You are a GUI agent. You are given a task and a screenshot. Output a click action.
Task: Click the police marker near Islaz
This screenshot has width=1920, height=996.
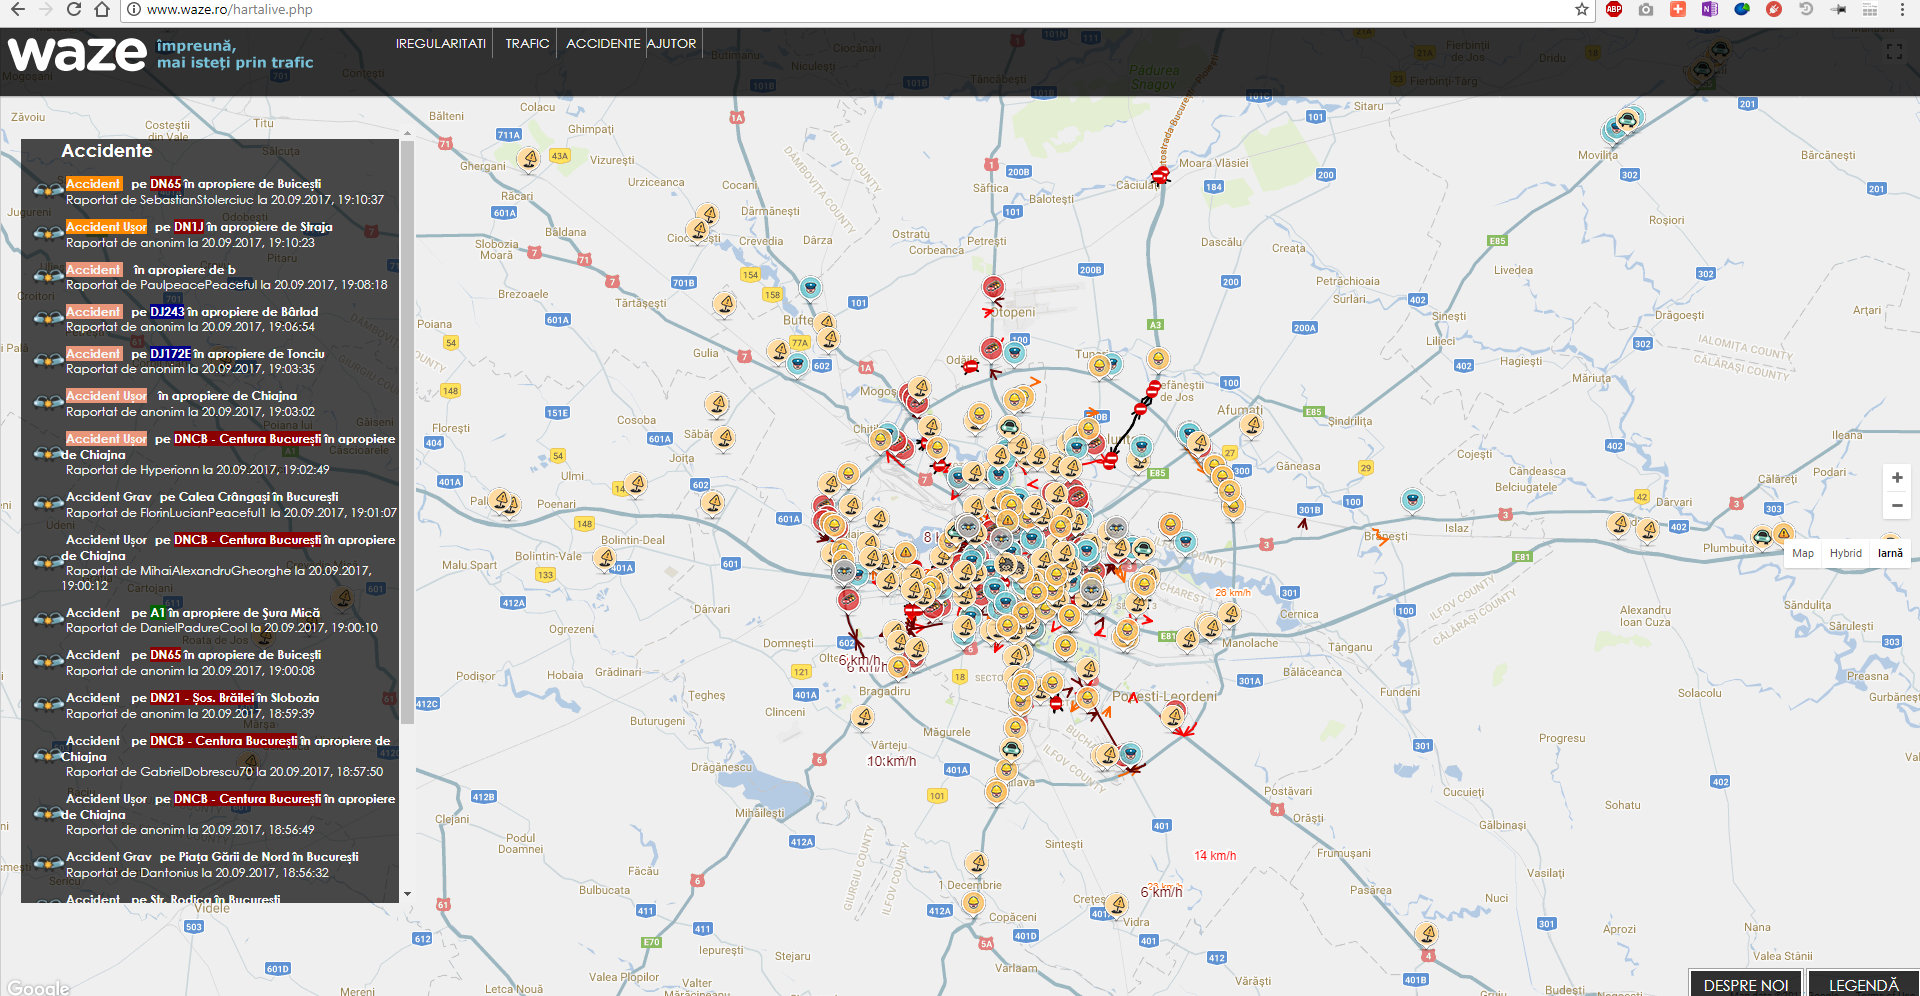click(1411, 499)
